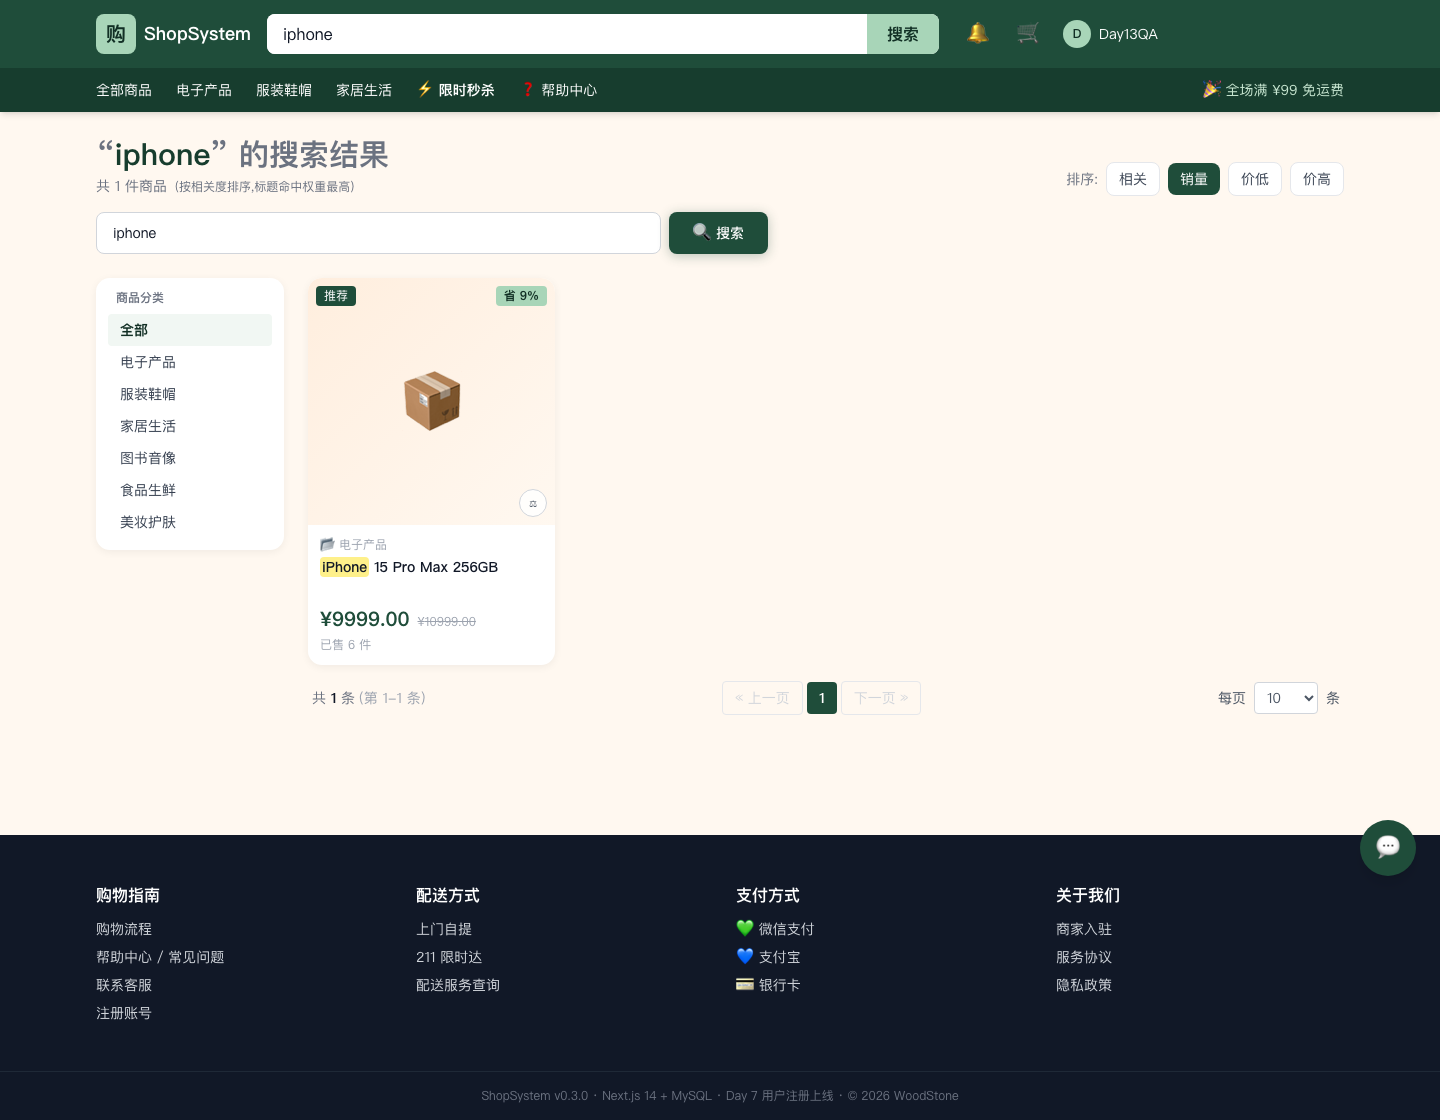Screen dimensions: 1440x1120
Task: Open 服务协议 footer link
Action: coord(1084,957)
